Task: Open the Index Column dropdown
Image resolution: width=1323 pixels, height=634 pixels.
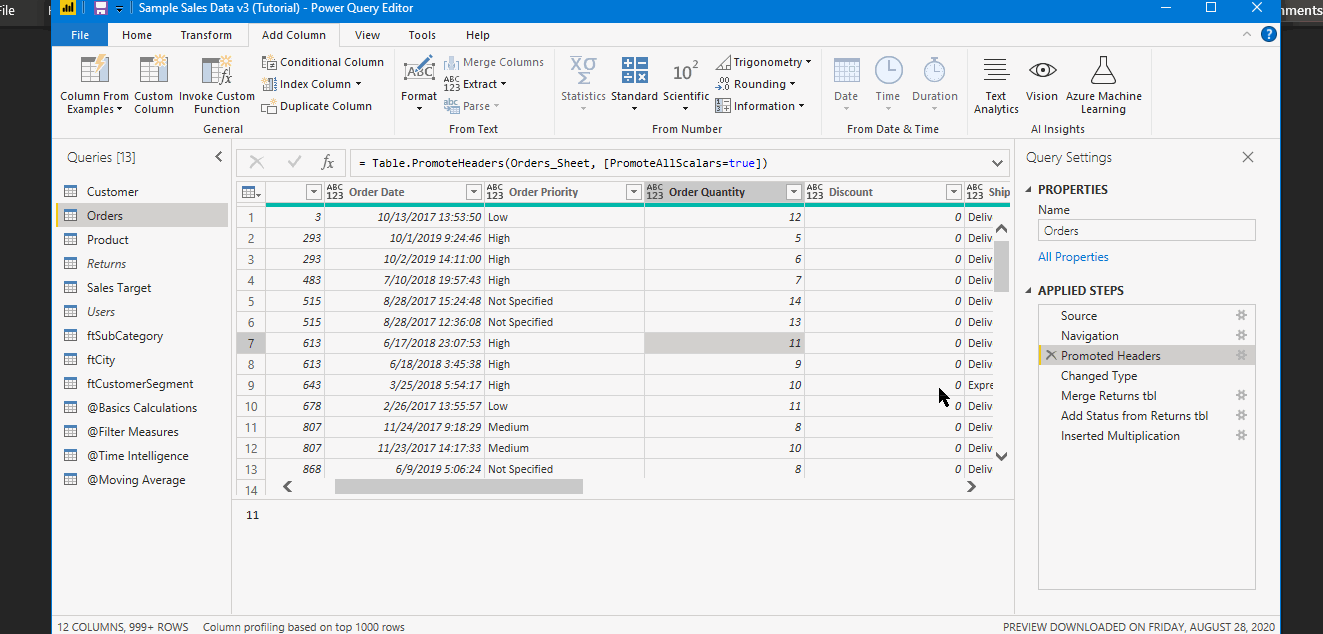Action: [x=312, y=84]
